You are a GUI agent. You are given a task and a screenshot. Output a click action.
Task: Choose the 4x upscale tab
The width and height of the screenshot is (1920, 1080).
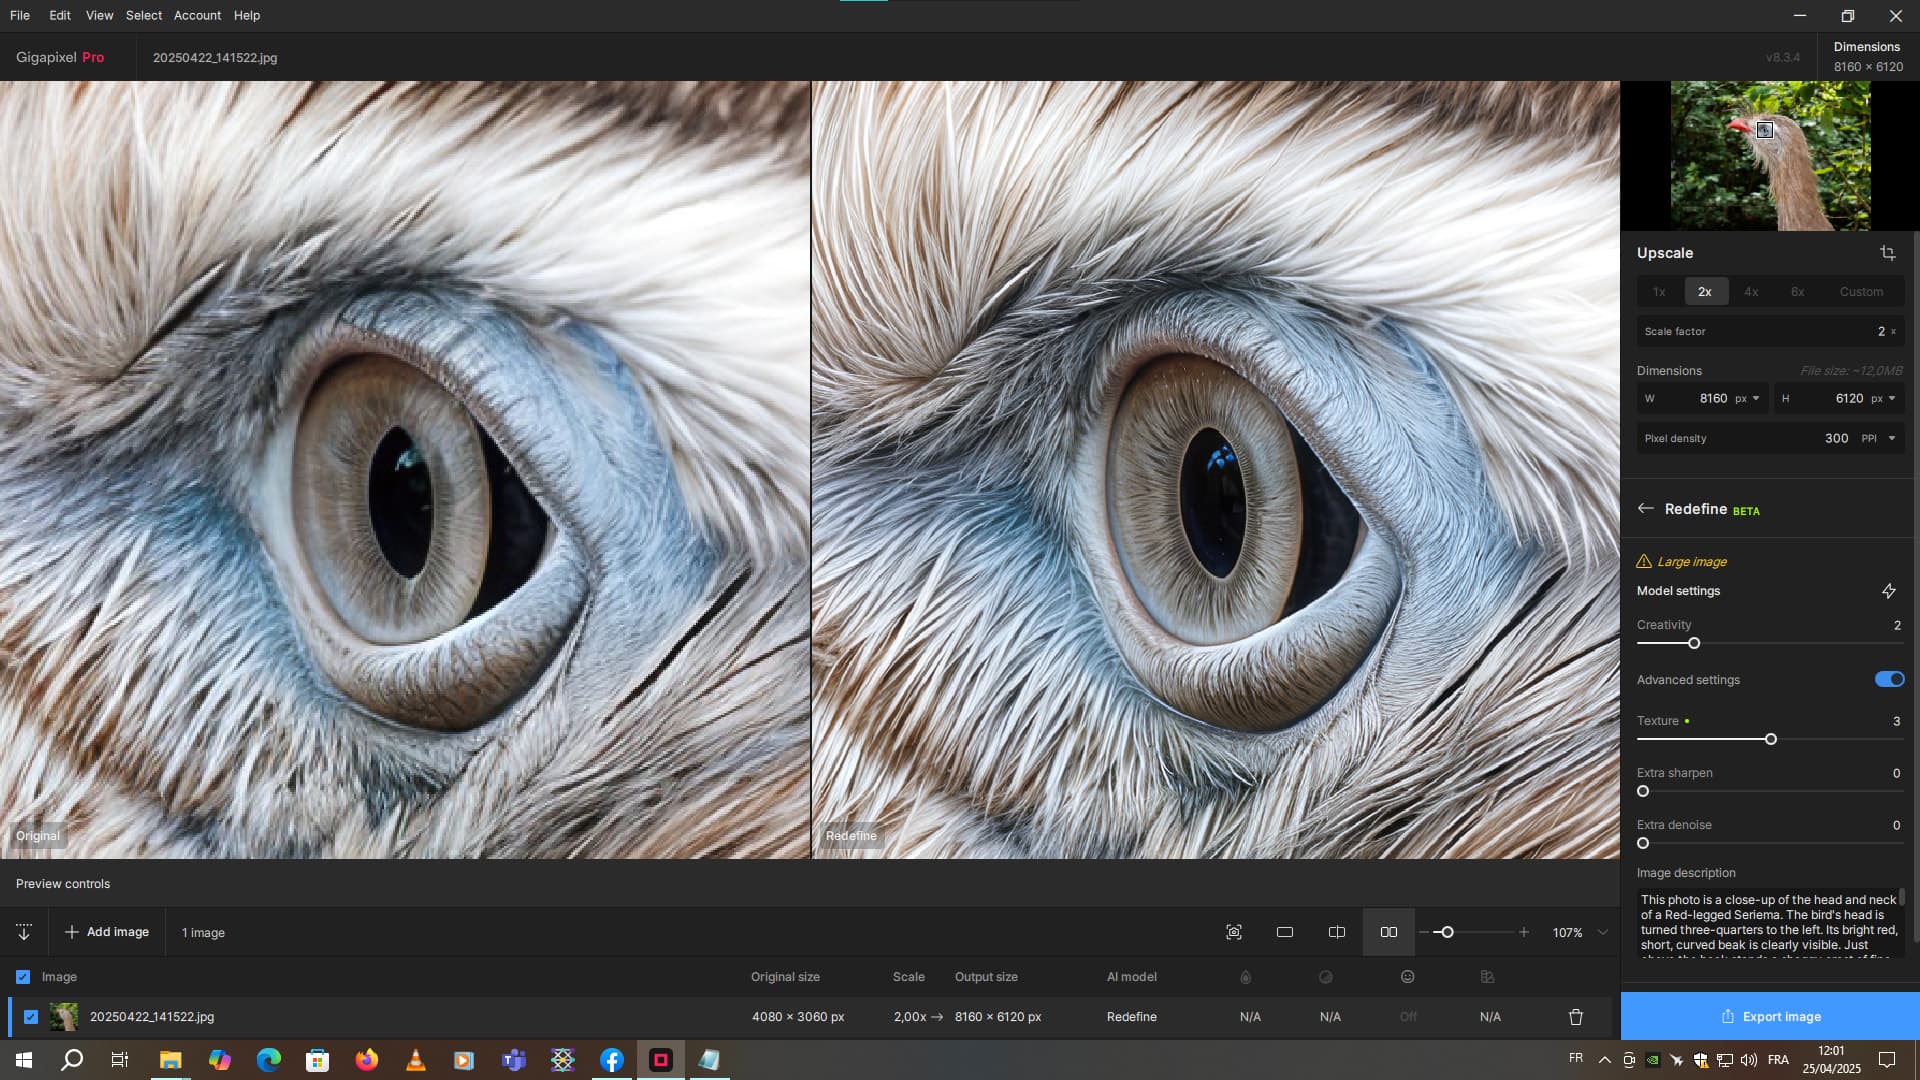pos(1750,292)
